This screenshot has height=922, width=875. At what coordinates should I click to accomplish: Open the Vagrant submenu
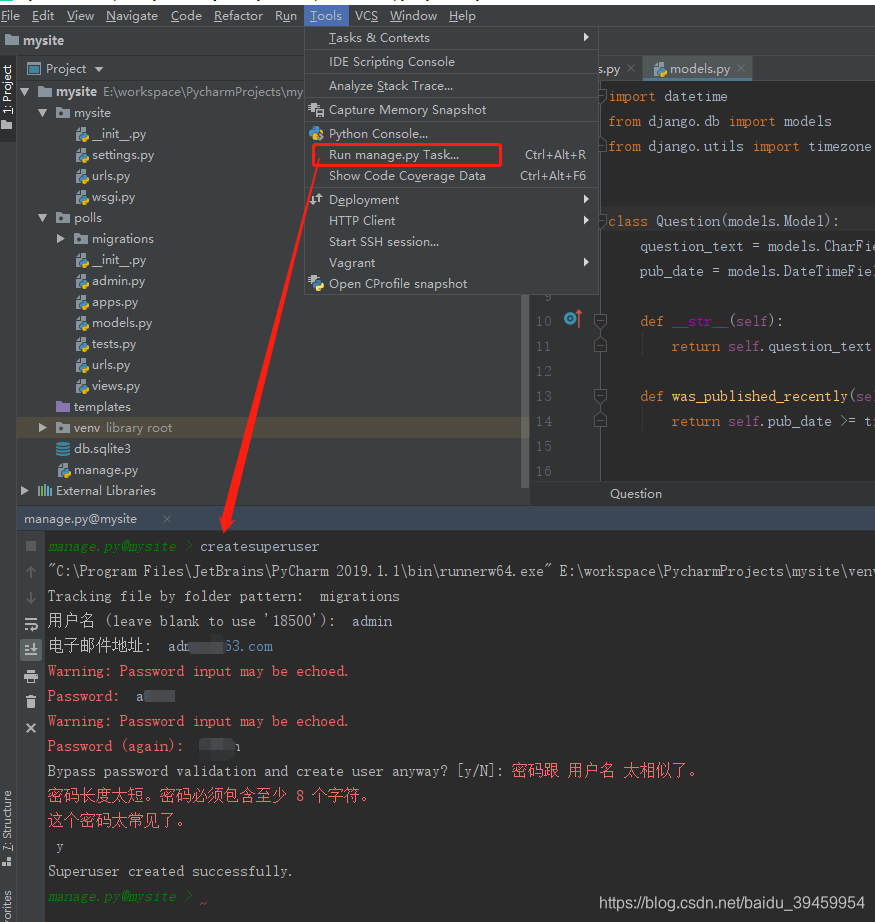click(x=452, y=263)
